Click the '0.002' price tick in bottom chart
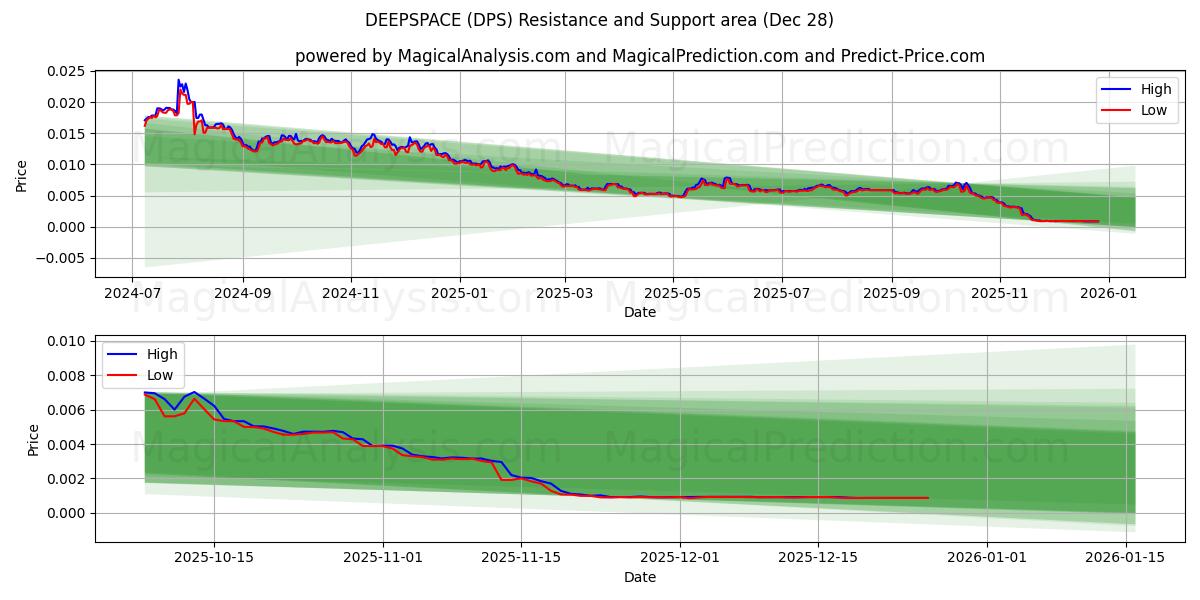The height and width of the screenshot is (600, 1200). click(x=68, y=479)
